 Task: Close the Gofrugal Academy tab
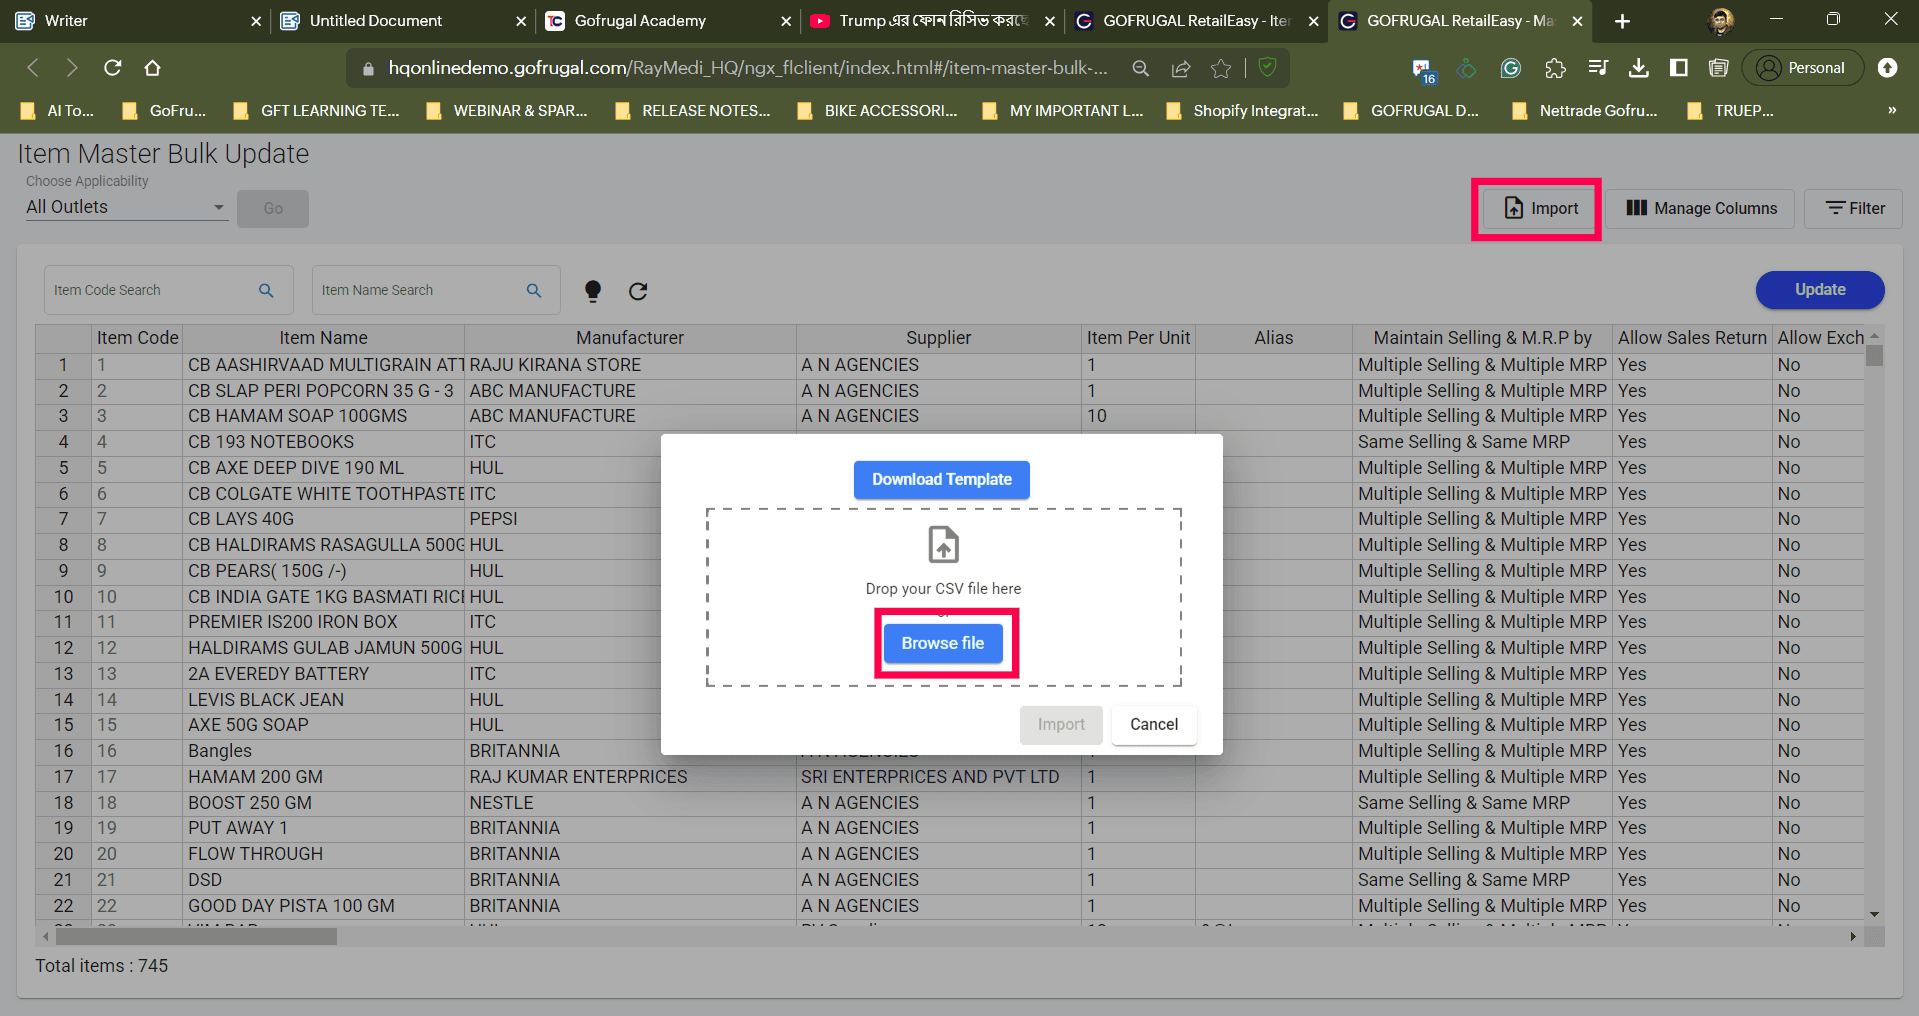[x=786, y=21]
